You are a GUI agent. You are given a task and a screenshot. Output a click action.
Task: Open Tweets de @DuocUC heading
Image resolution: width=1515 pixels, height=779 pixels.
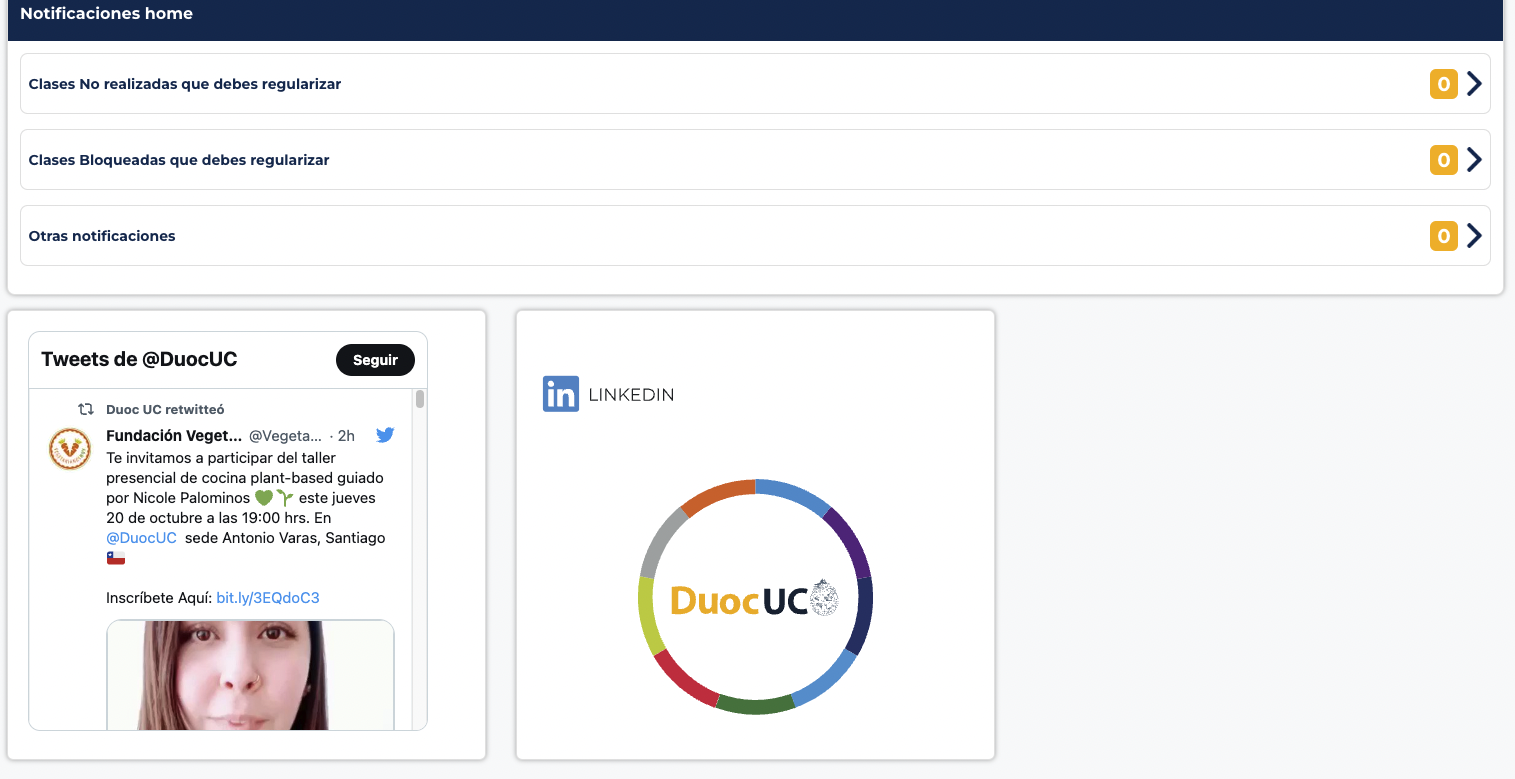[x=139, y=360]
